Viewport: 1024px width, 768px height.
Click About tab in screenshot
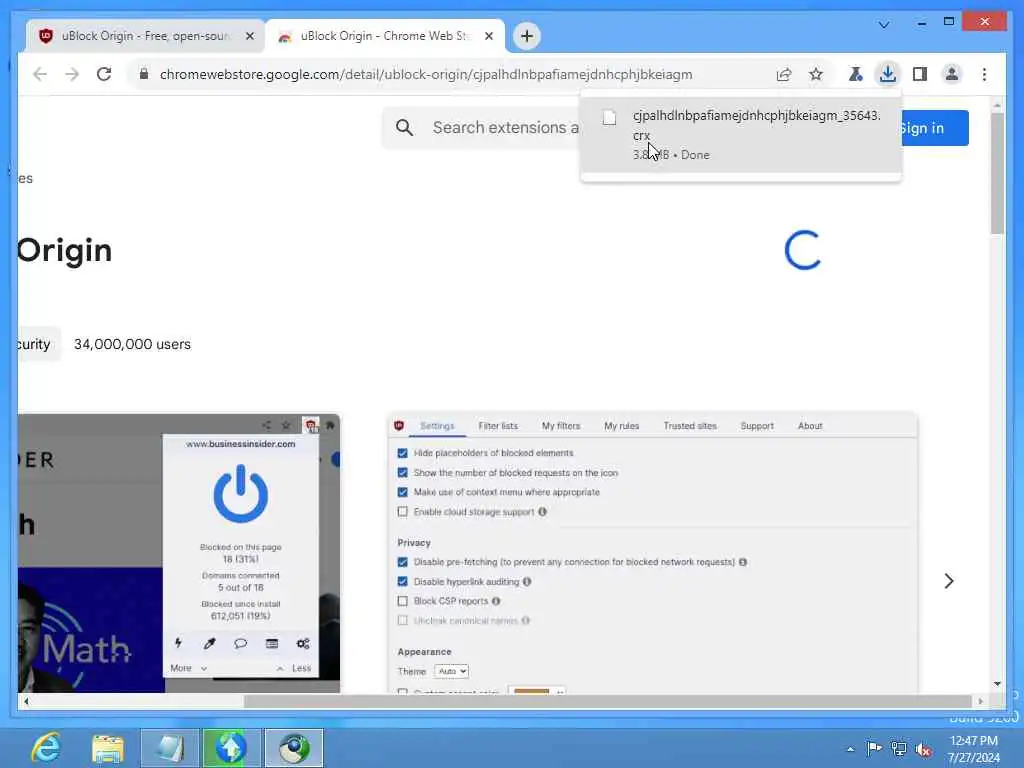coord(810,426)
